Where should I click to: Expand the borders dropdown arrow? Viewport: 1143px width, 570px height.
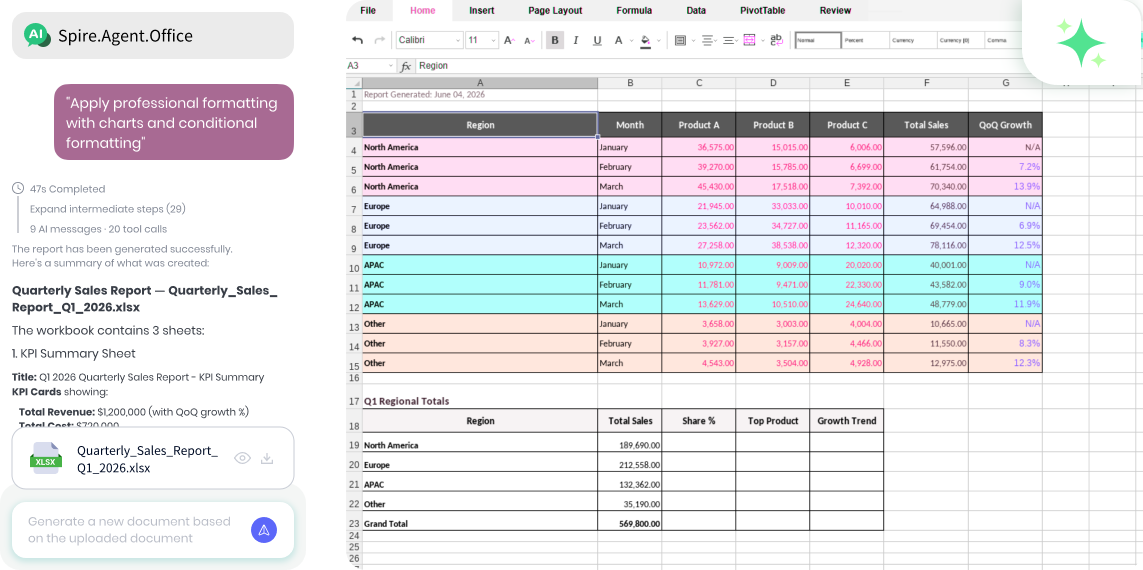click(x=693, y=41)
